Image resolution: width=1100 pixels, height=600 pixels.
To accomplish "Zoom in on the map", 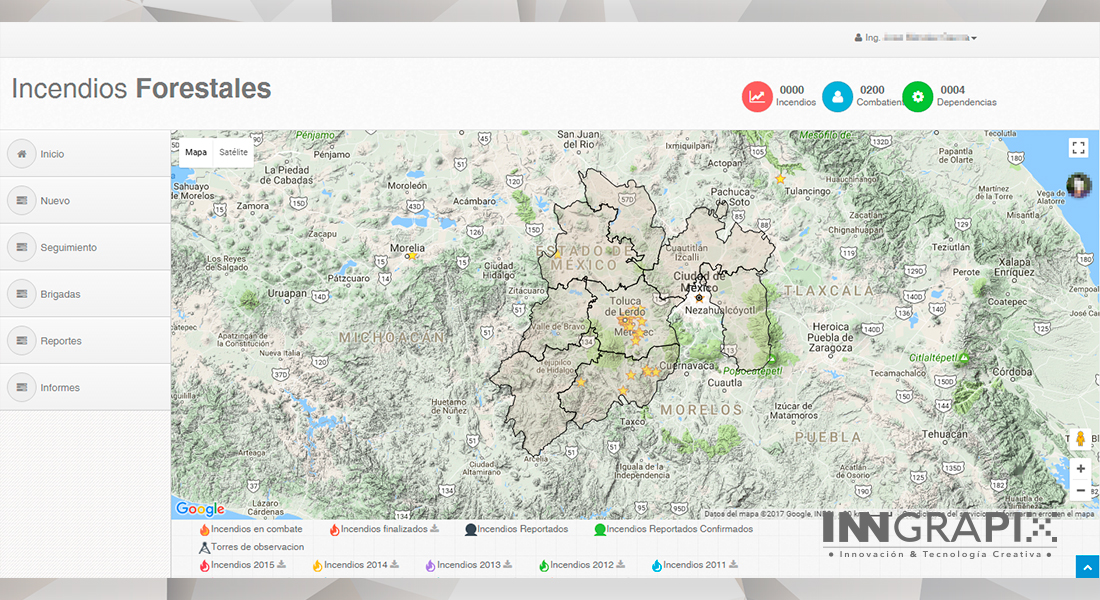I will [1080, 469].
